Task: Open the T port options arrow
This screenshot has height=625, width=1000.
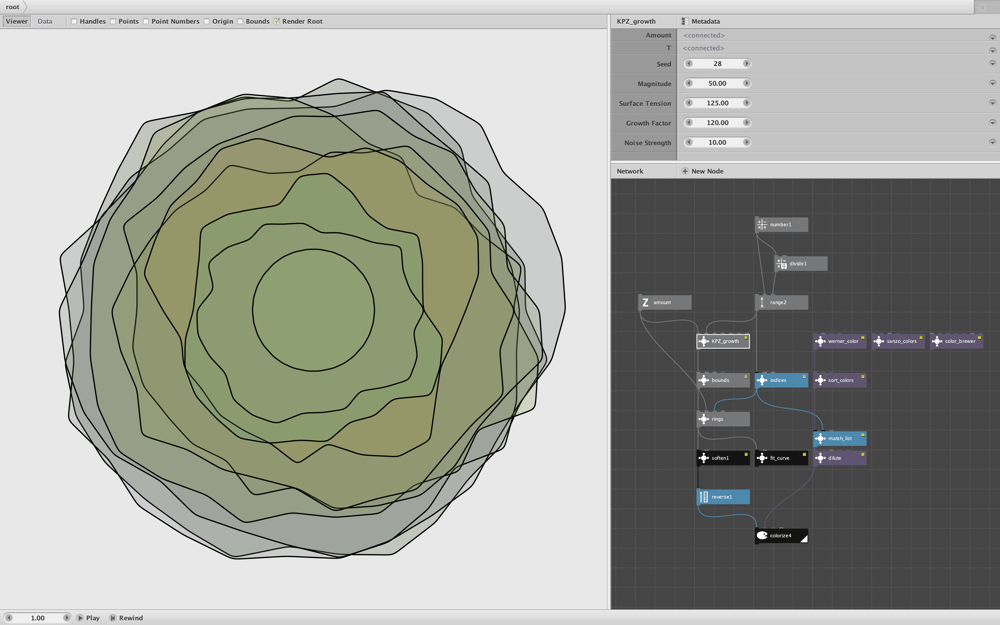Action: click(992, 50)
